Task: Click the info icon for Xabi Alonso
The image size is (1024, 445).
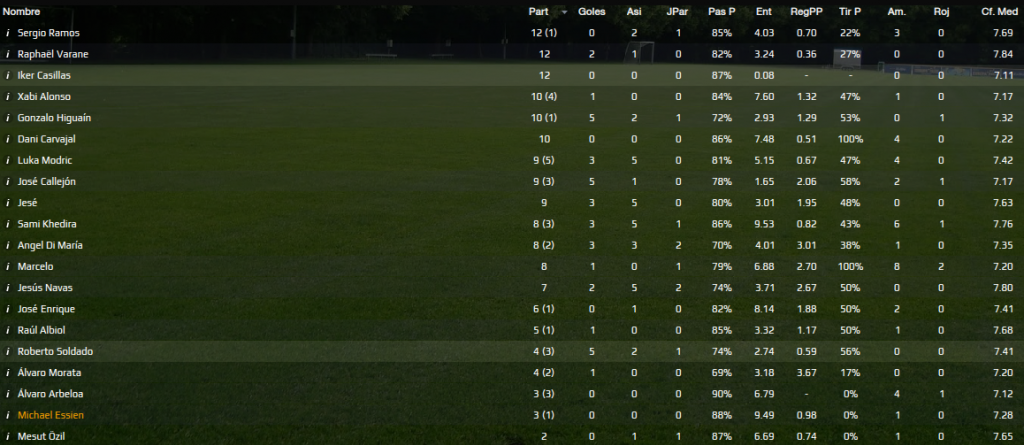Action: click(8, 97)
